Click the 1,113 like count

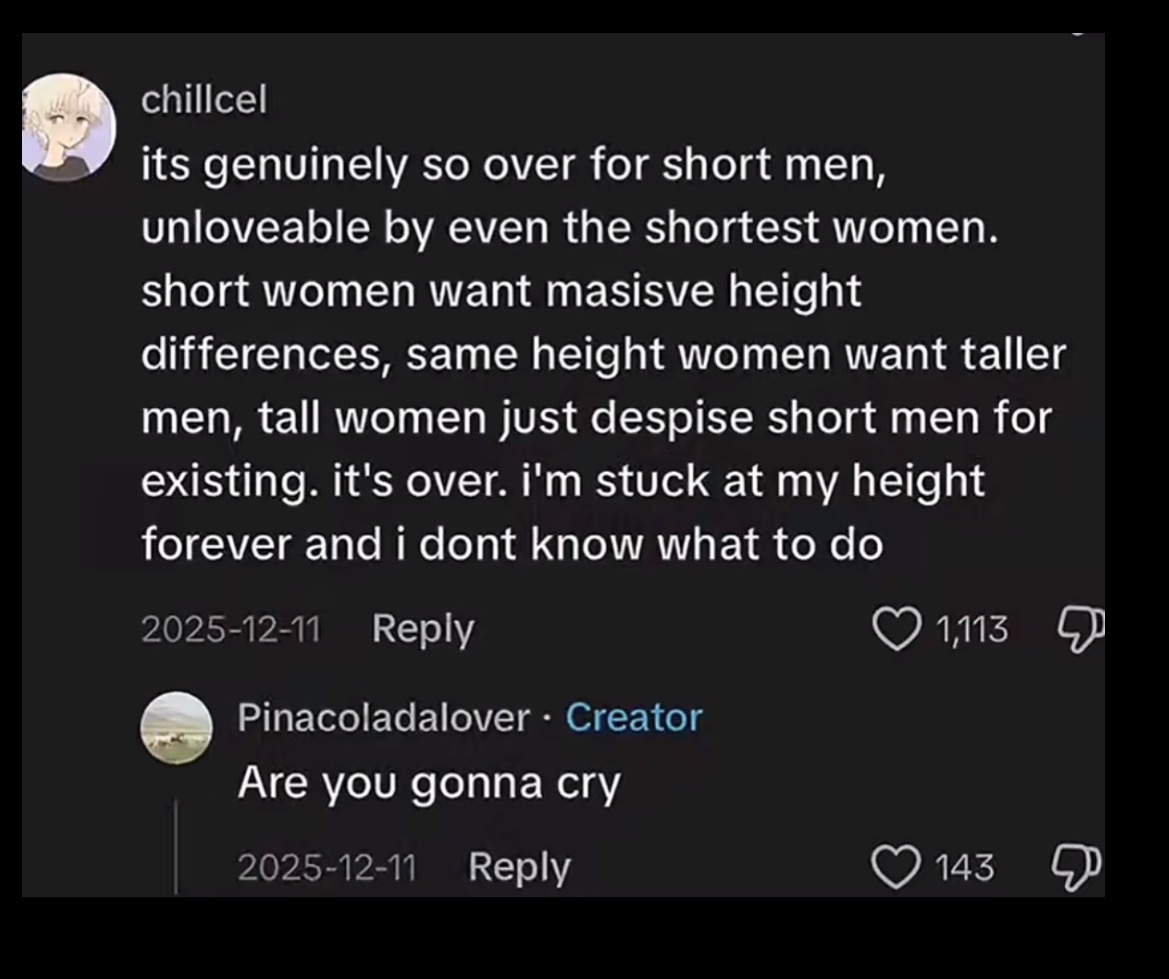click(971, 629)
